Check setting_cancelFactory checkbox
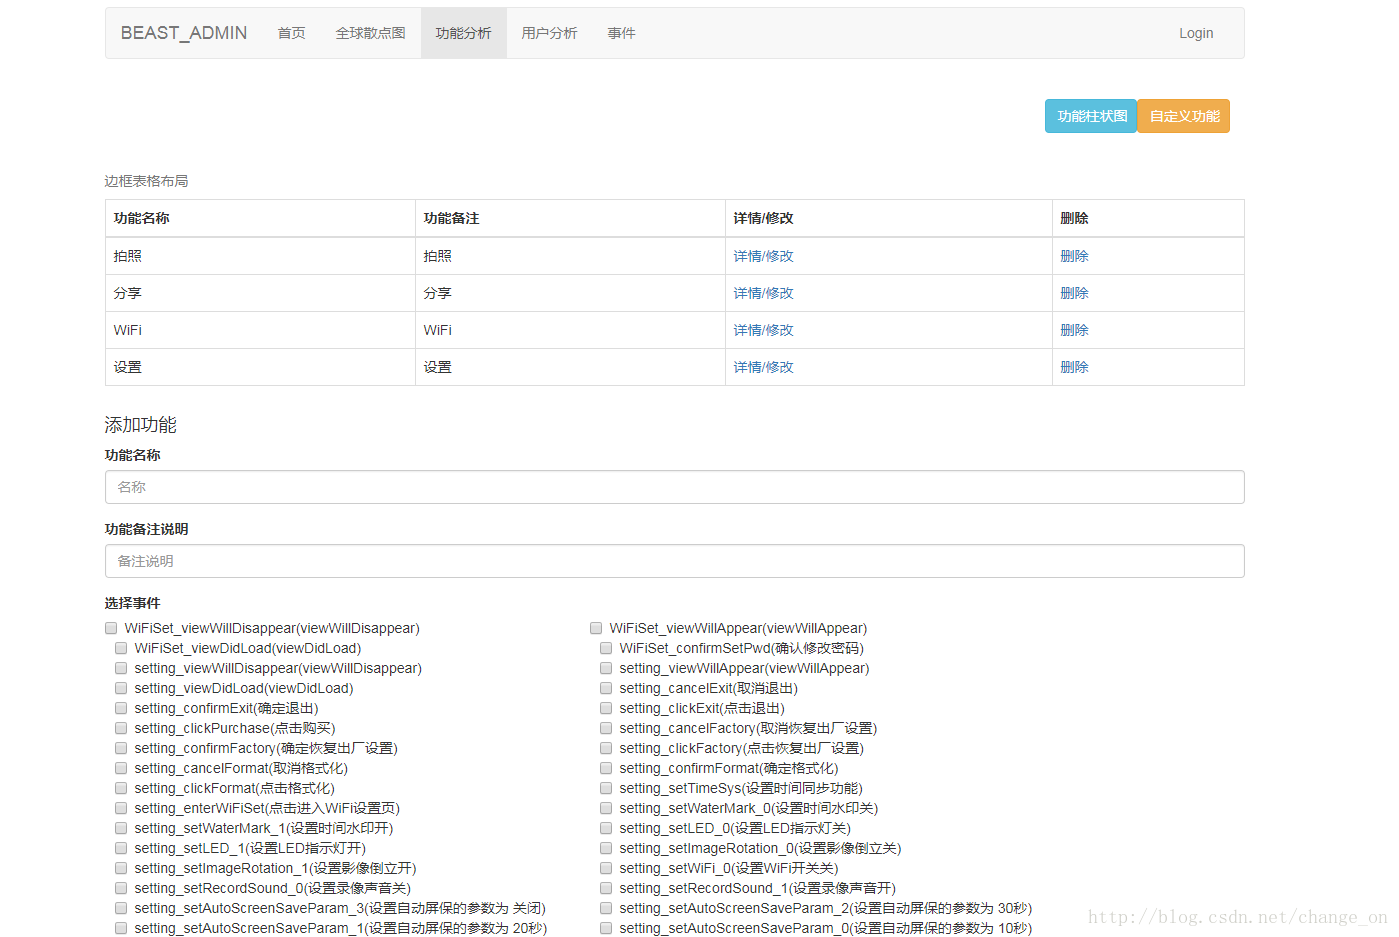 coord(606,728)
